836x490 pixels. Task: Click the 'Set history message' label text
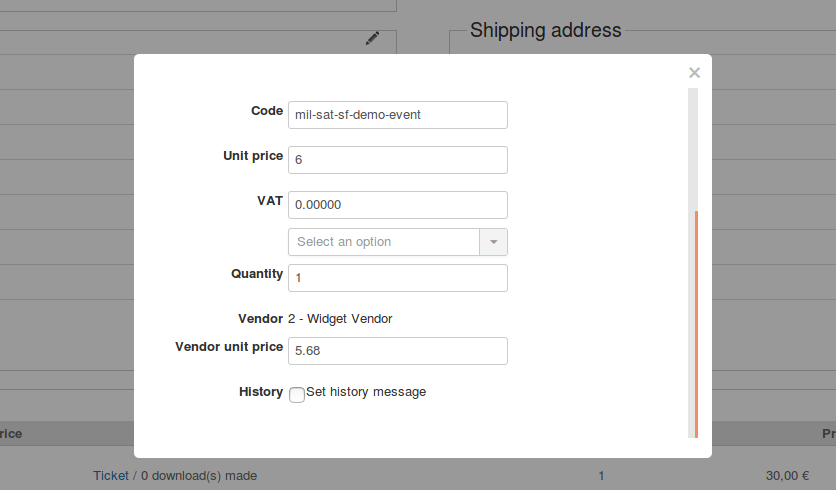coord(366,392)
